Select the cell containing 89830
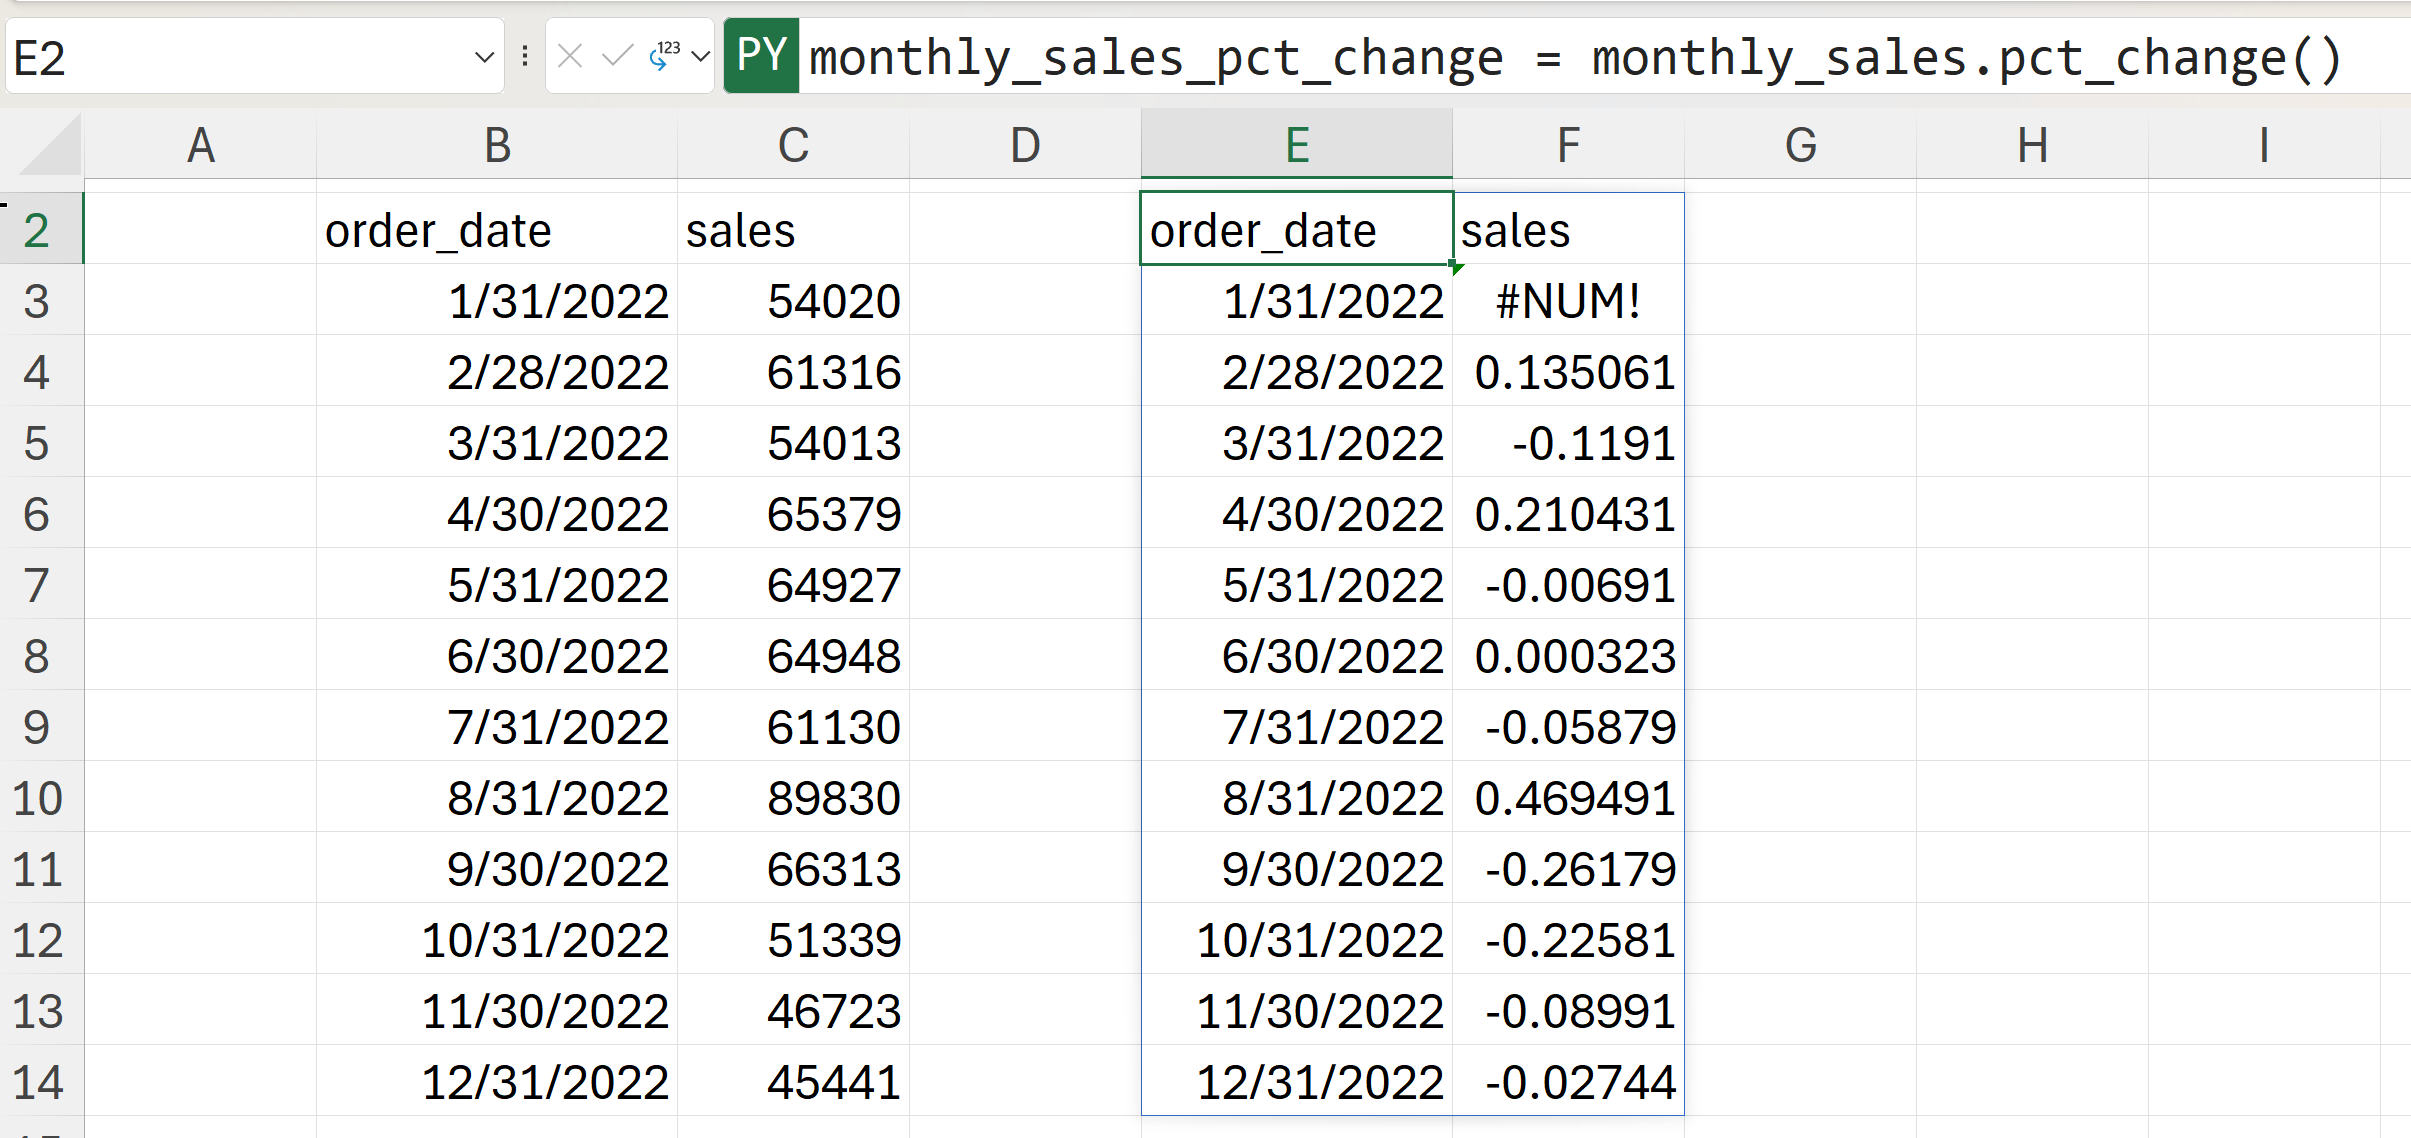 [793, 798]
